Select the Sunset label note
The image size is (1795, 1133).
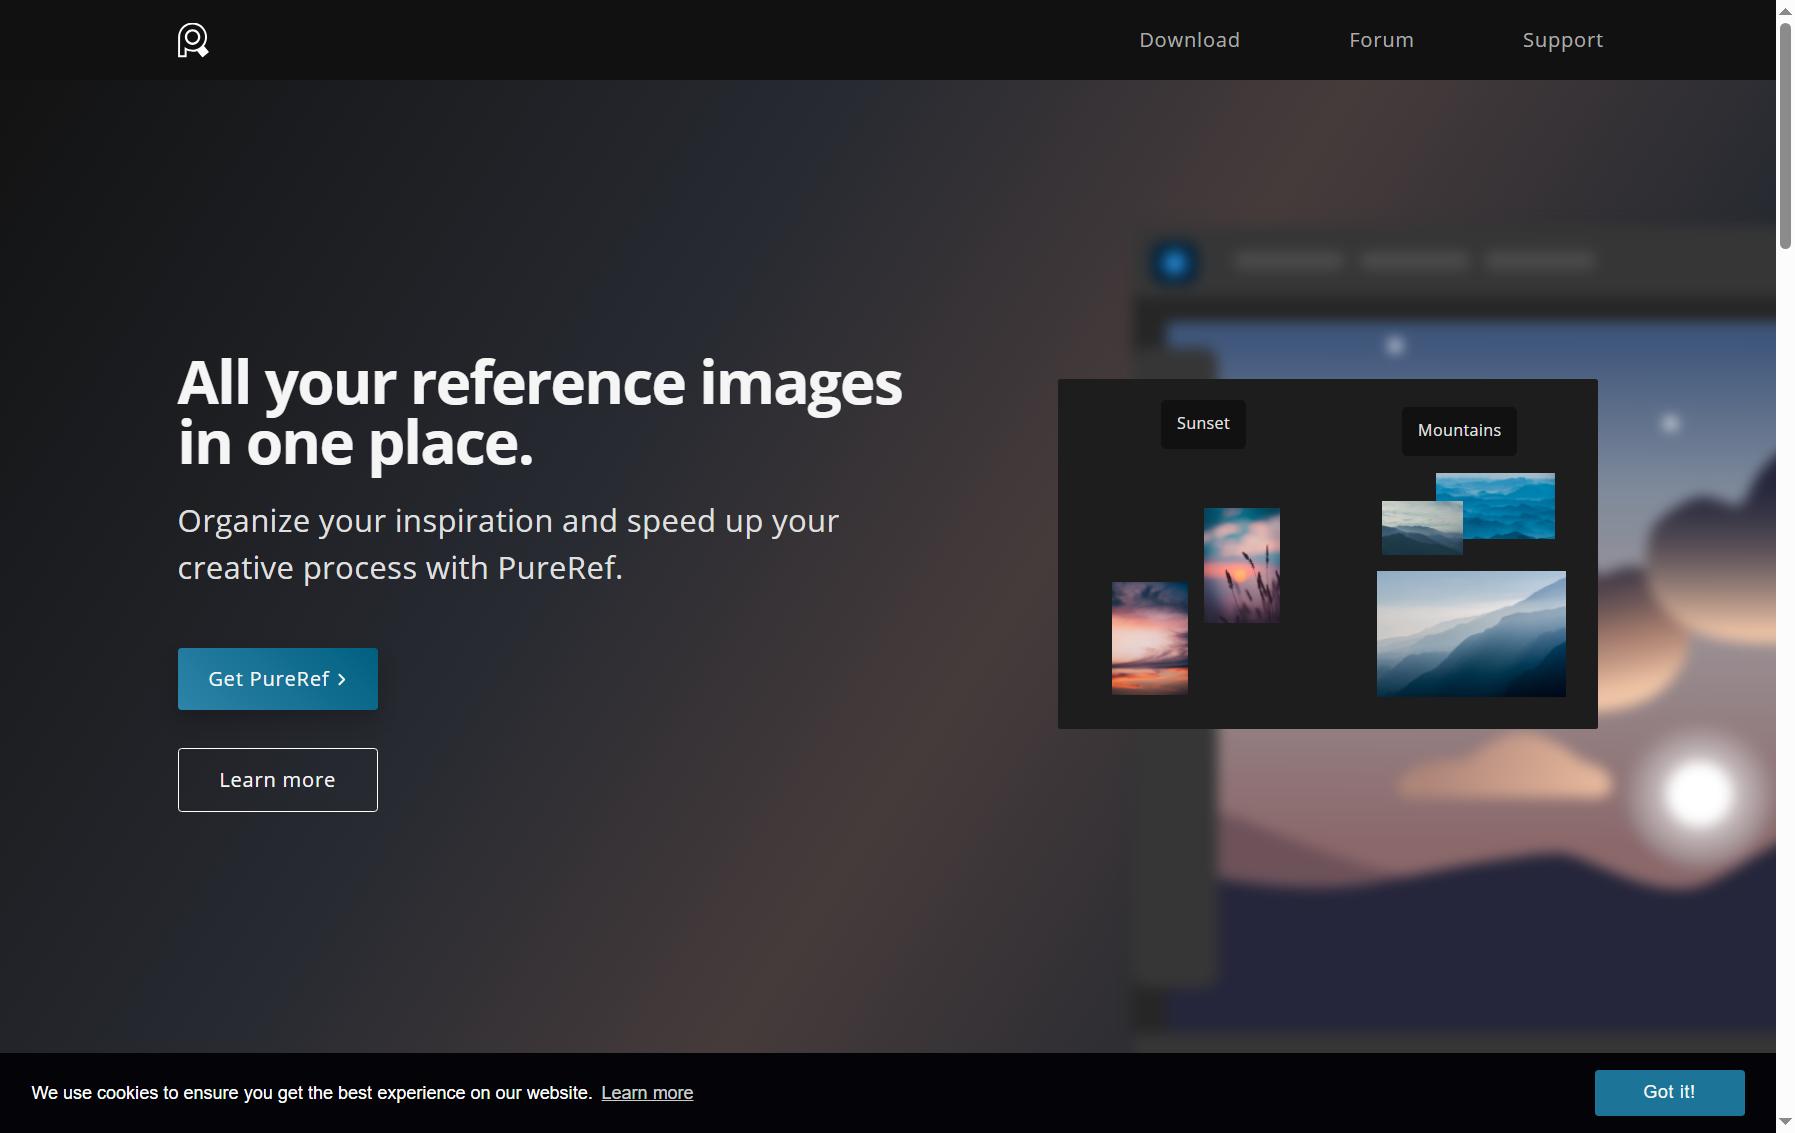(1203, 424)
